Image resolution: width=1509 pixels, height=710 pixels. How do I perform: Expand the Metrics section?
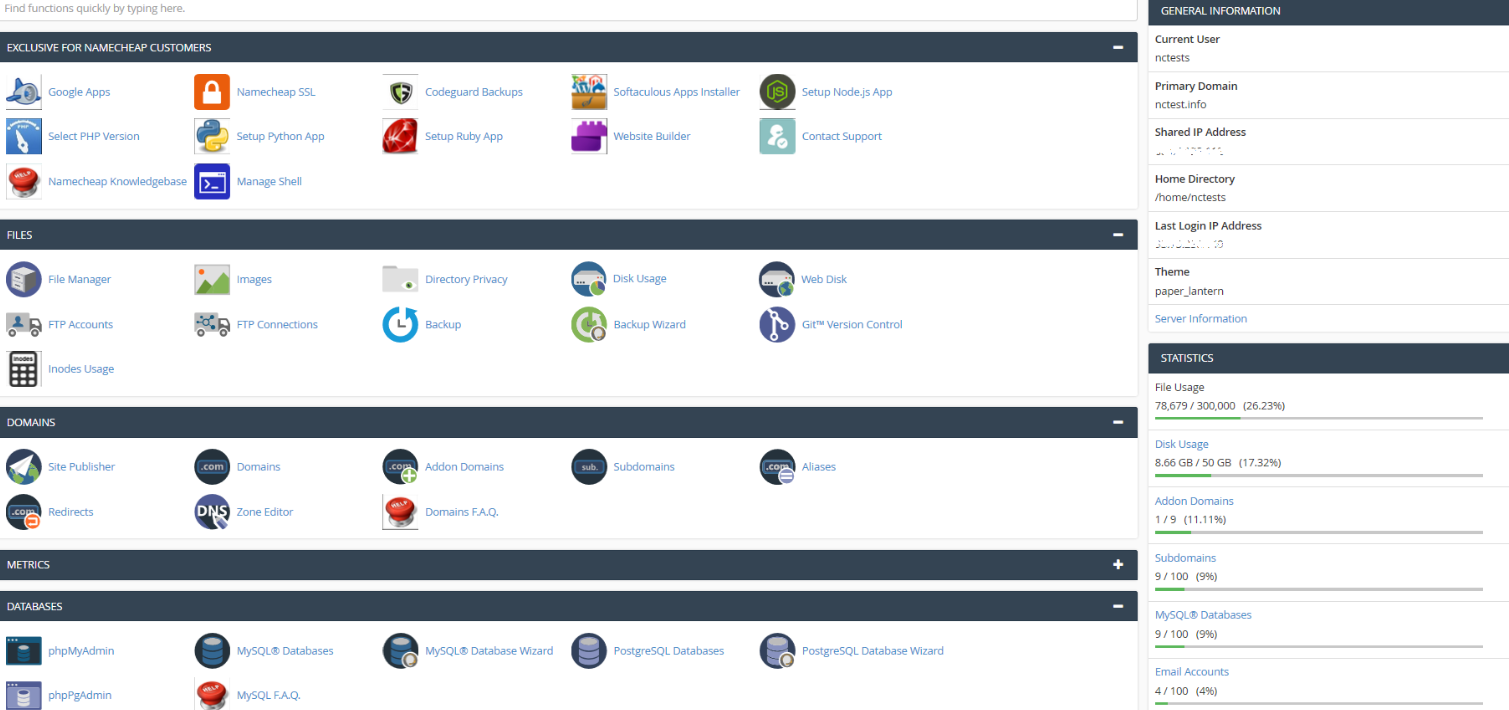coord(1118,565)
